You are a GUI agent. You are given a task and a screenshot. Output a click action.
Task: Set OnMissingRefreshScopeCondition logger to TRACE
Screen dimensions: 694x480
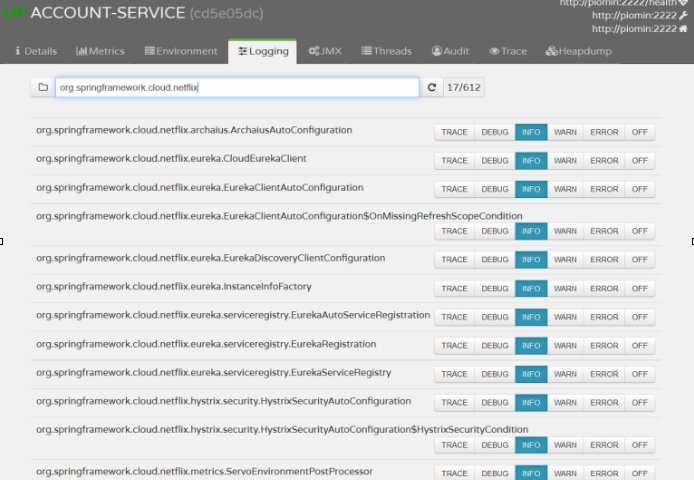pos(455,231)
